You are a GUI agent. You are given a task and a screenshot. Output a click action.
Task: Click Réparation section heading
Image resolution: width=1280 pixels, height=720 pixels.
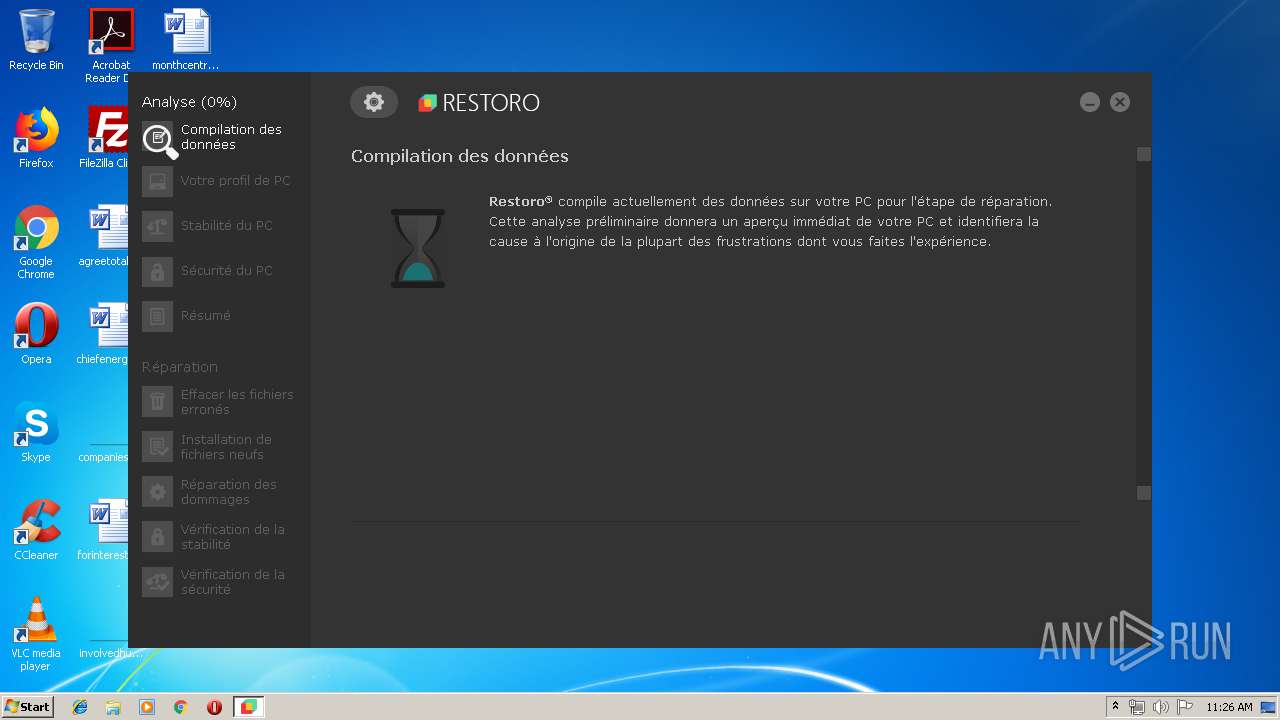180,367
